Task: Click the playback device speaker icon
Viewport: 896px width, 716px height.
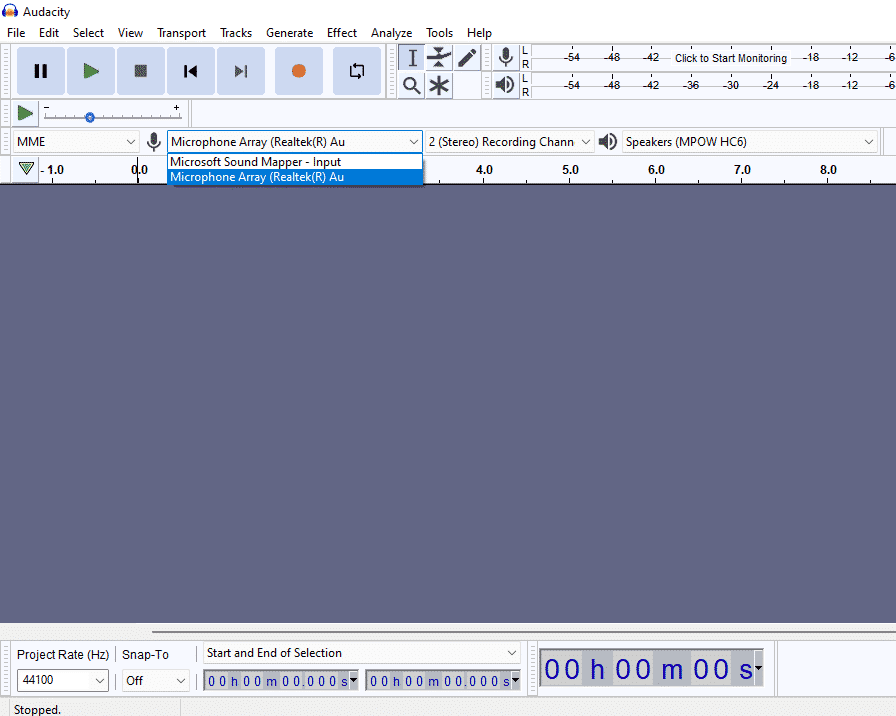Action: 607,142
